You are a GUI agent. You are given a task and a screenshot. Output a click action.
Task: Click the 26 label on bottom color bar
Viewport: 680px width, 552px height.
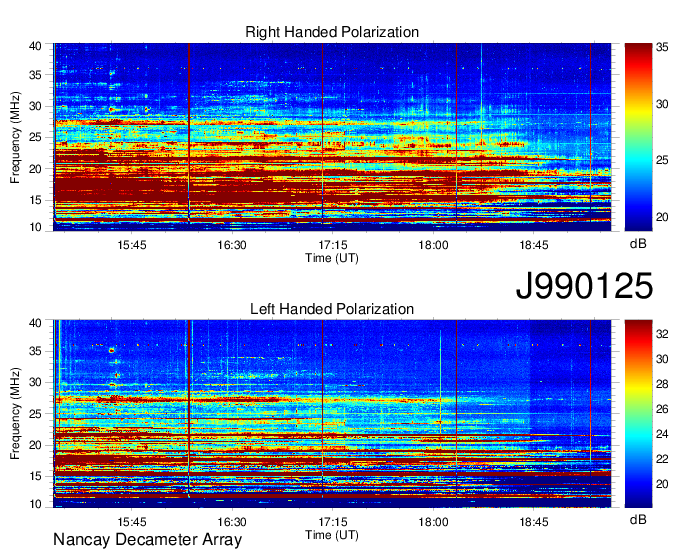tap(662, 409)
